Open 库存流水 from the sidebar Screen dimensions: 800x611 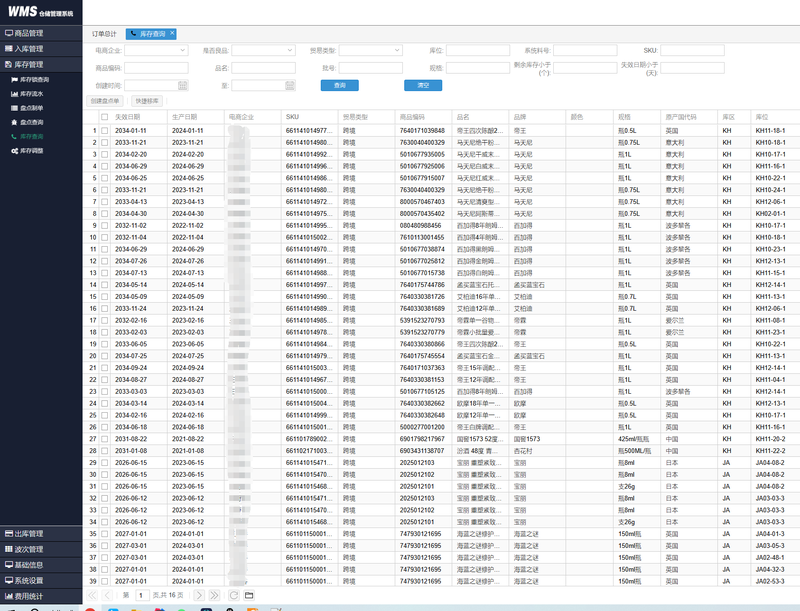[x=31, y=94]
